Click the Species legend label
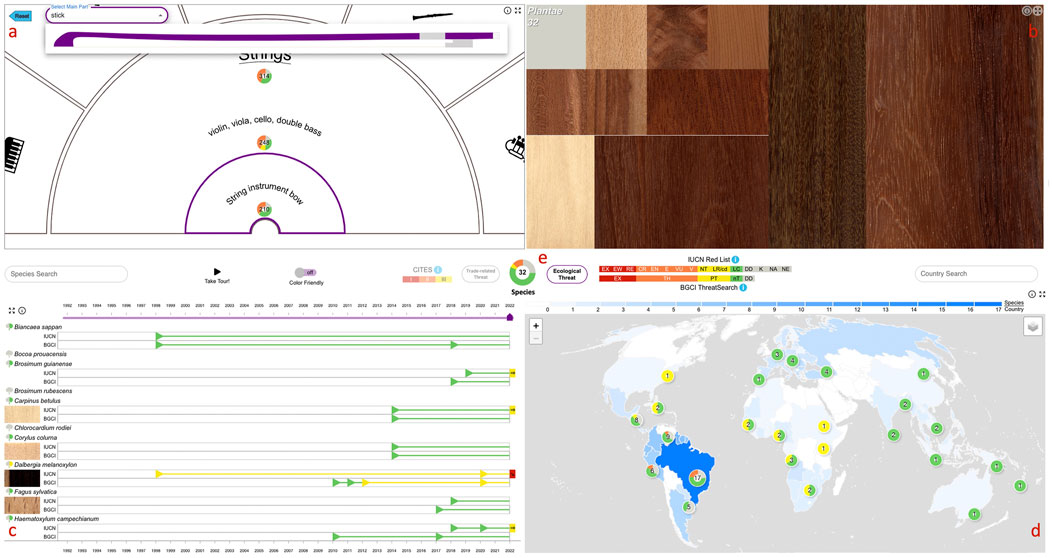The image size is (1052, 558). (x=1013, y=303)
